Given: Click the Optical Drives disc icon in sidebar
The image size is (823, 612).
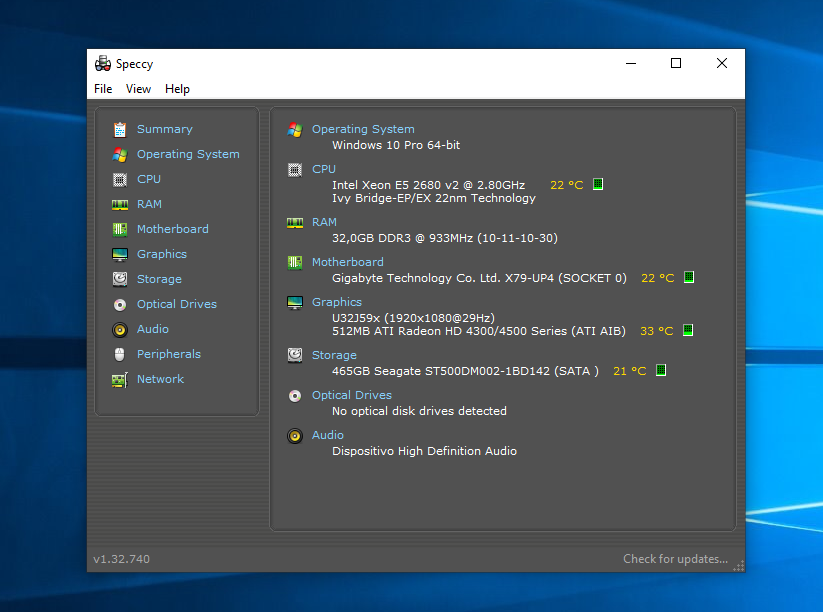Looking at the screenshot, I should pyautogui.click(x=120, y=304).
